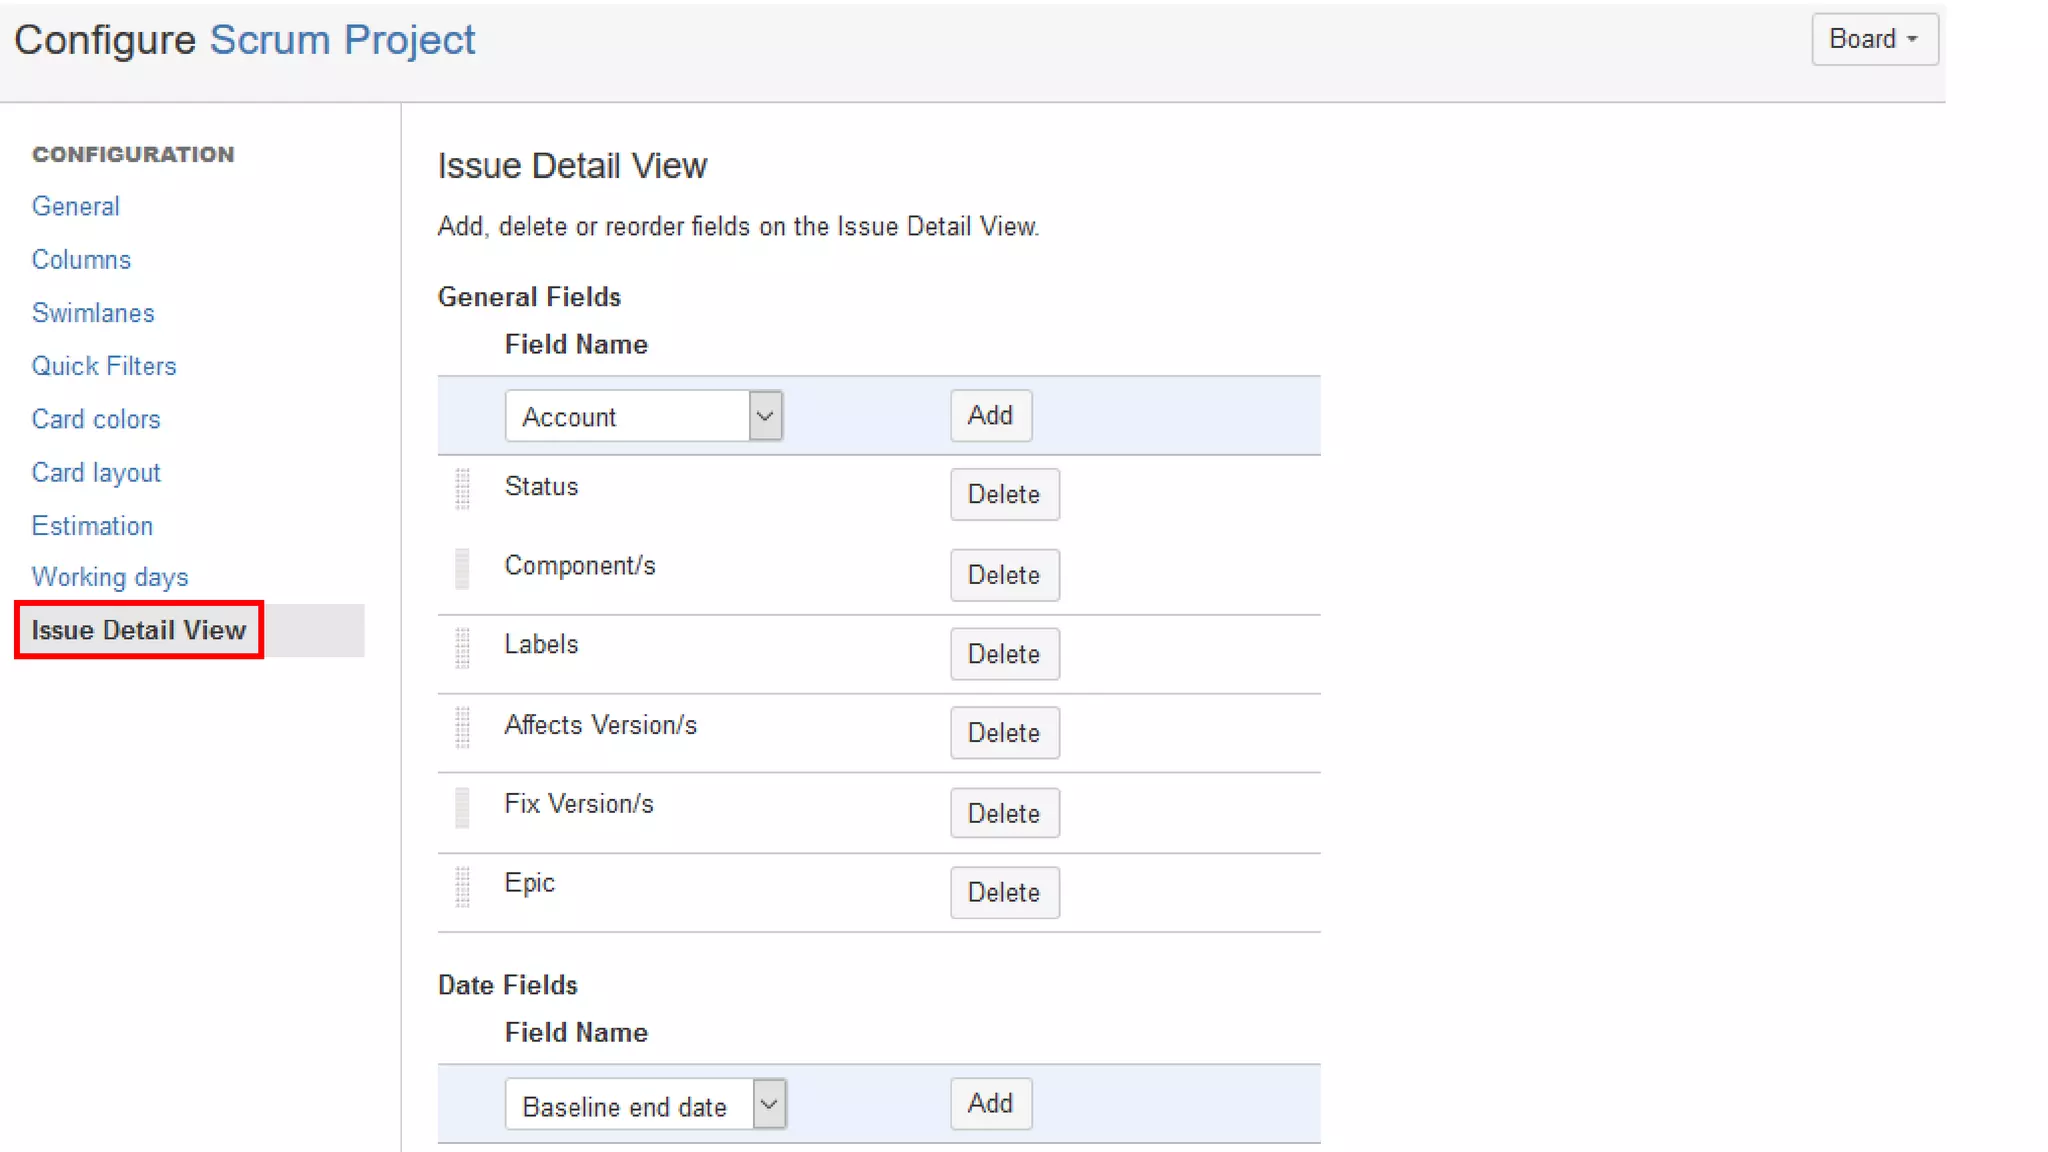Viewport: 2048px width, 1152px height.
Task: Click the drag handle beside Fix Version/s
Action: 462,808
